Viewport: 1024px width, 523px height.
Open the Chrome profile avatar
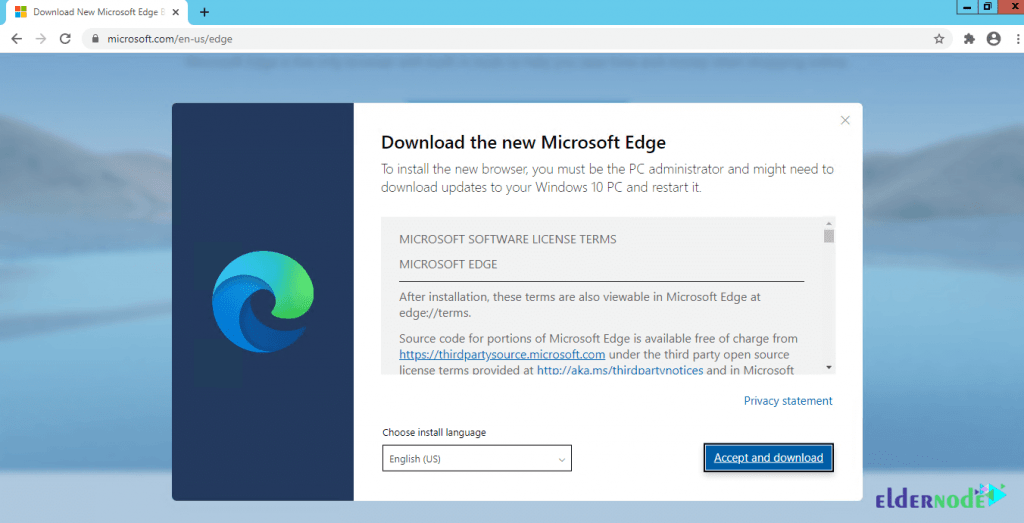994,39
